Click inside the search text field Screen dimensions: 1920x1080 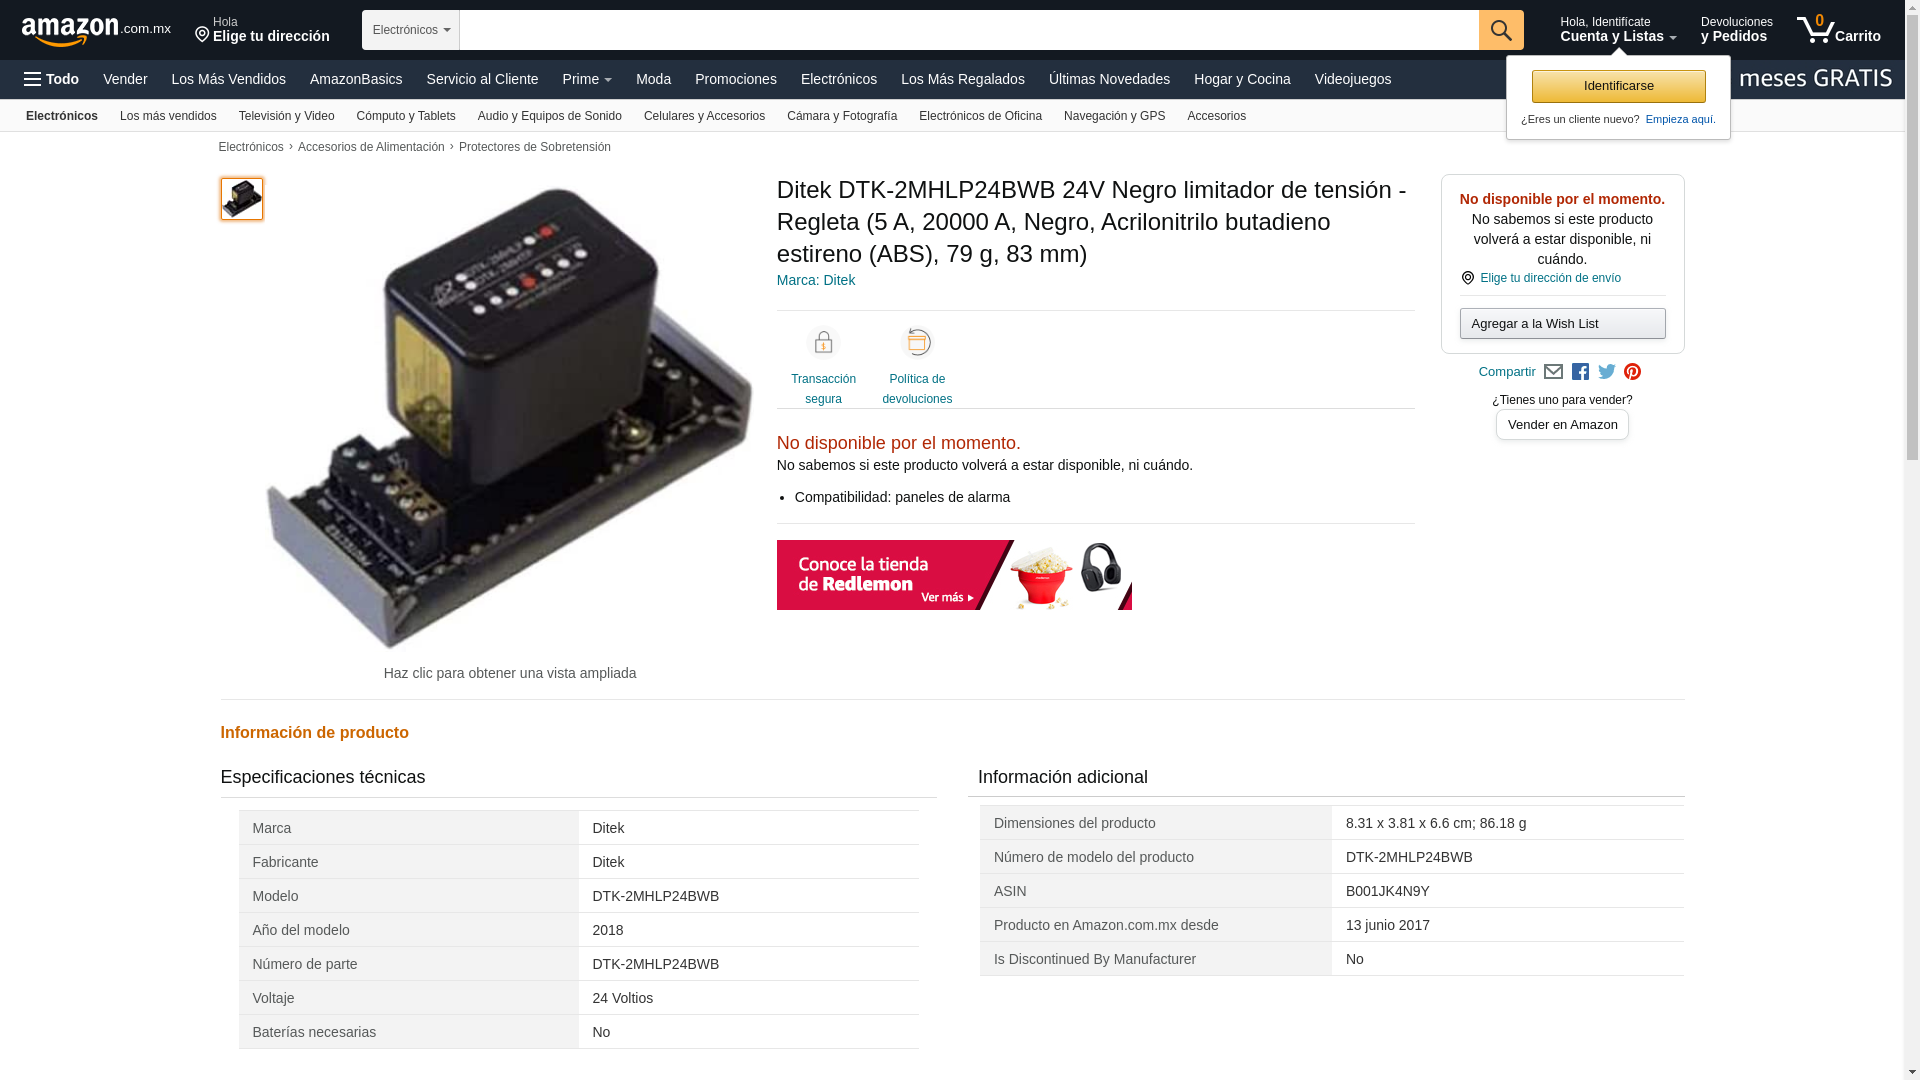click(x=969, y=30)
